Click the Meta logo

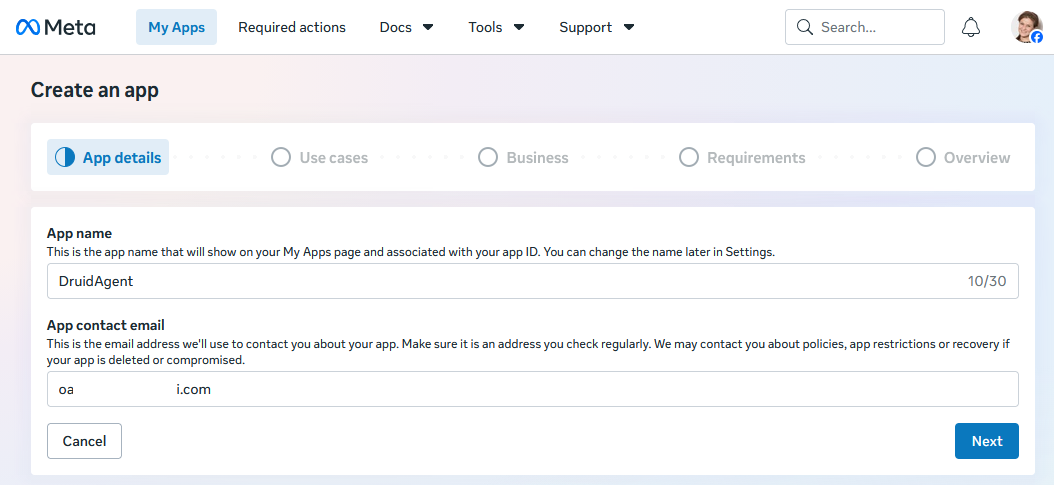(x=56, y=27)
